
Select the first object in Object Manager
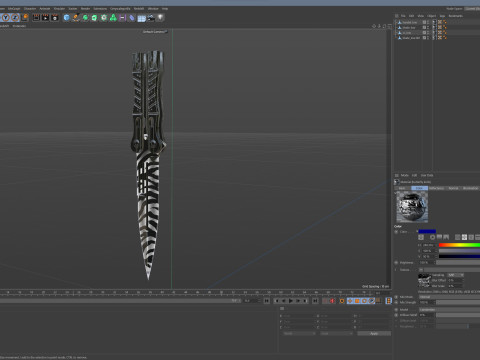410,22
